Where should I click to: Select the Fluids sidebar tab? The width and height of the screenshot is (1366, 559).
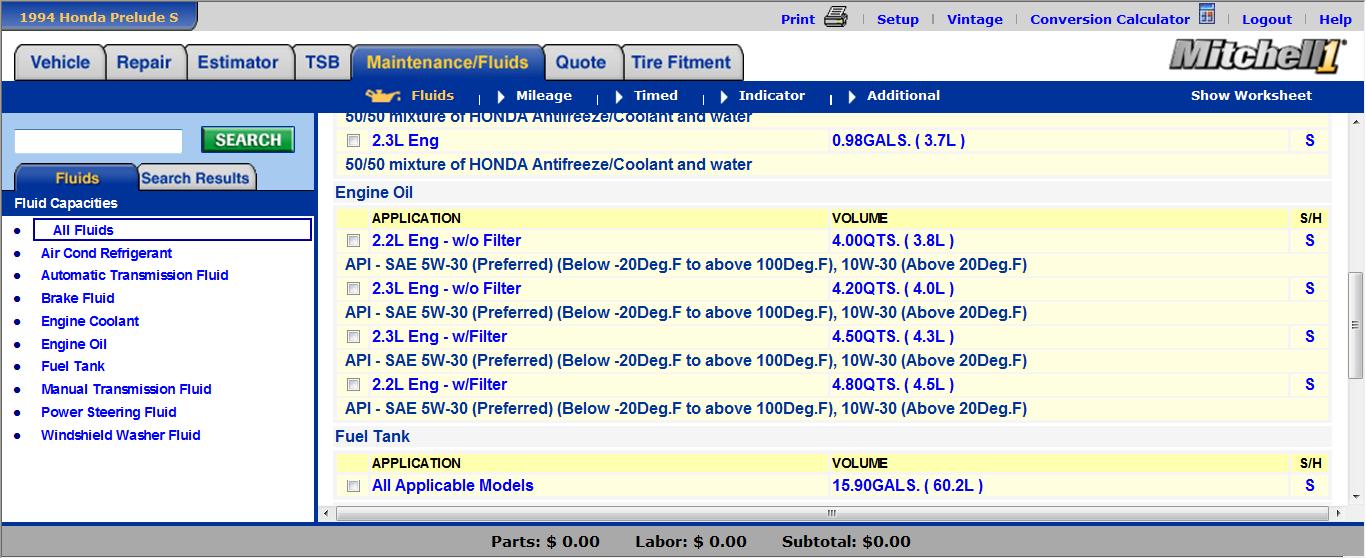click(x=77, y=178)
